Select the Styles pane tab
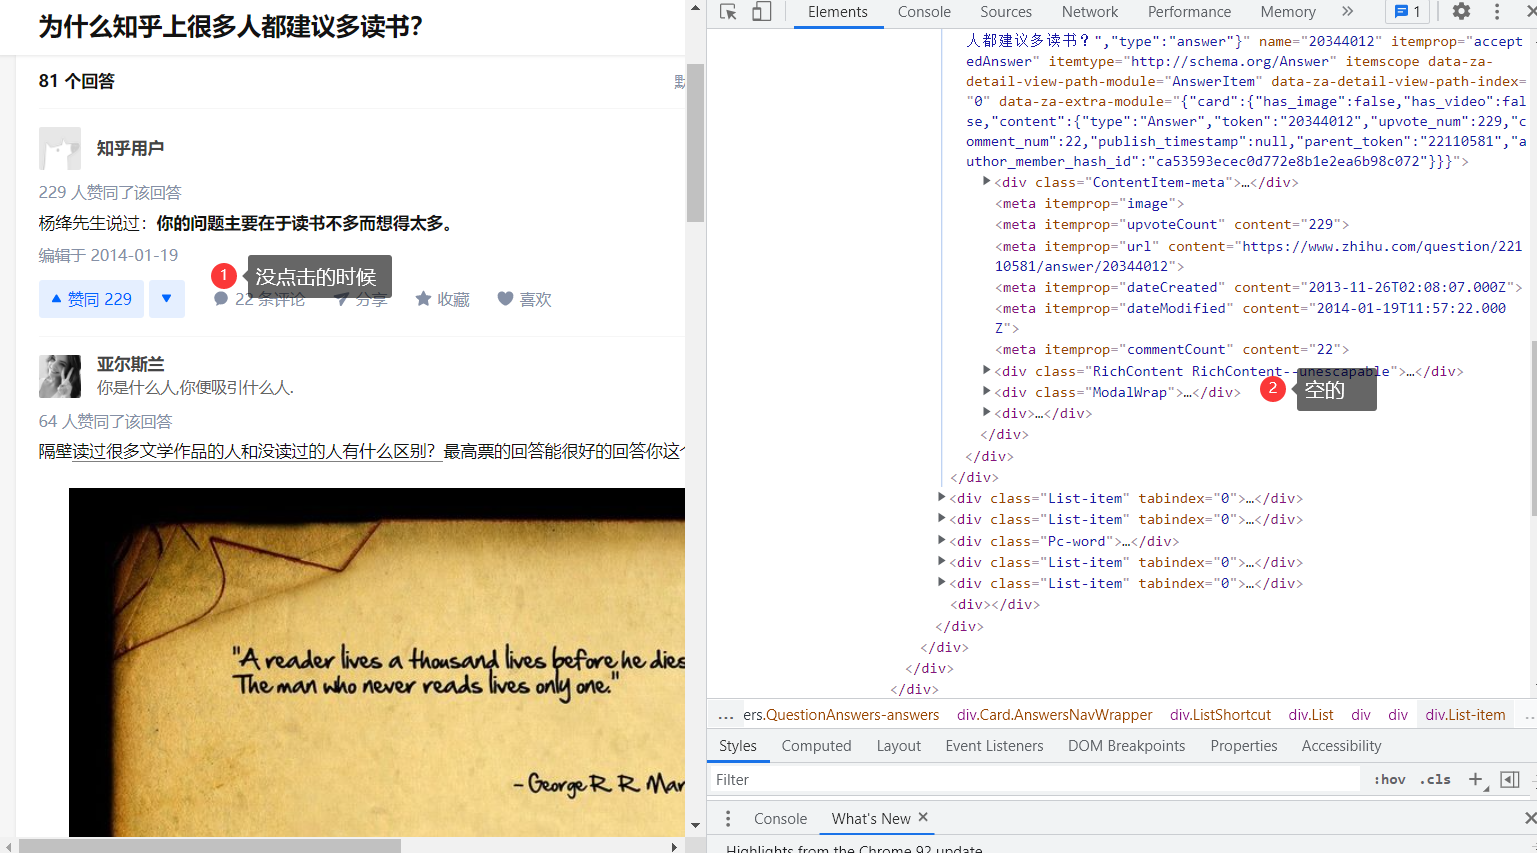This screenshot has width=1537, height=853. (738, 746)
